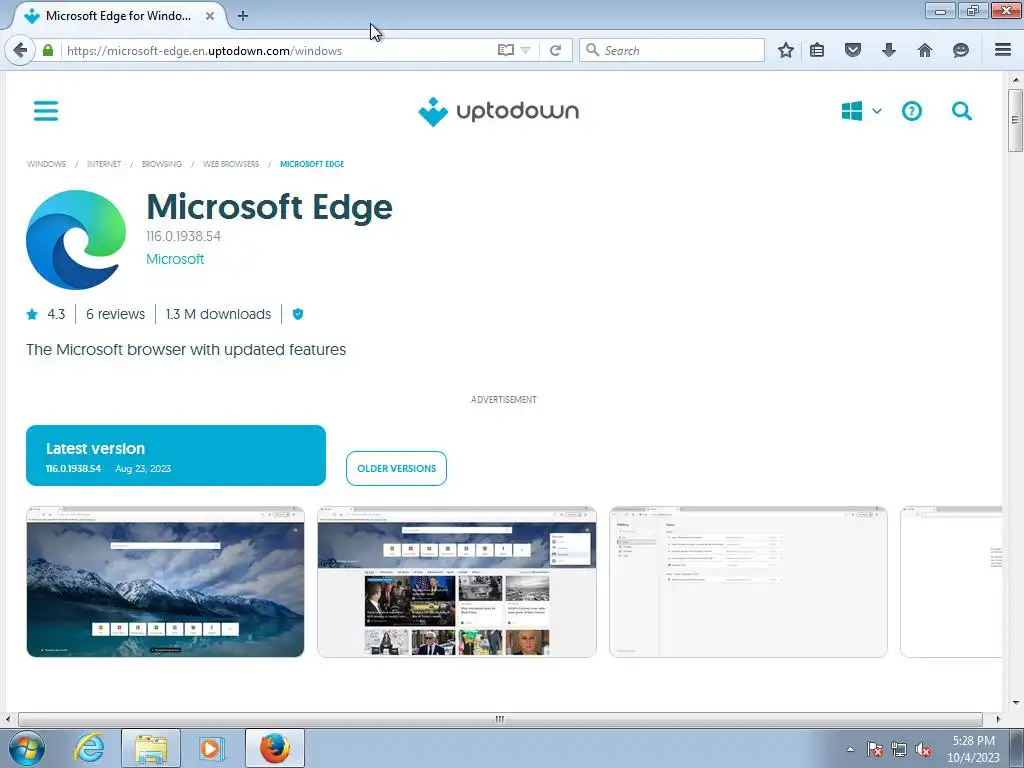Click the URL address bar field
This screenshot has height=768, width=1024.
[278, 50]
